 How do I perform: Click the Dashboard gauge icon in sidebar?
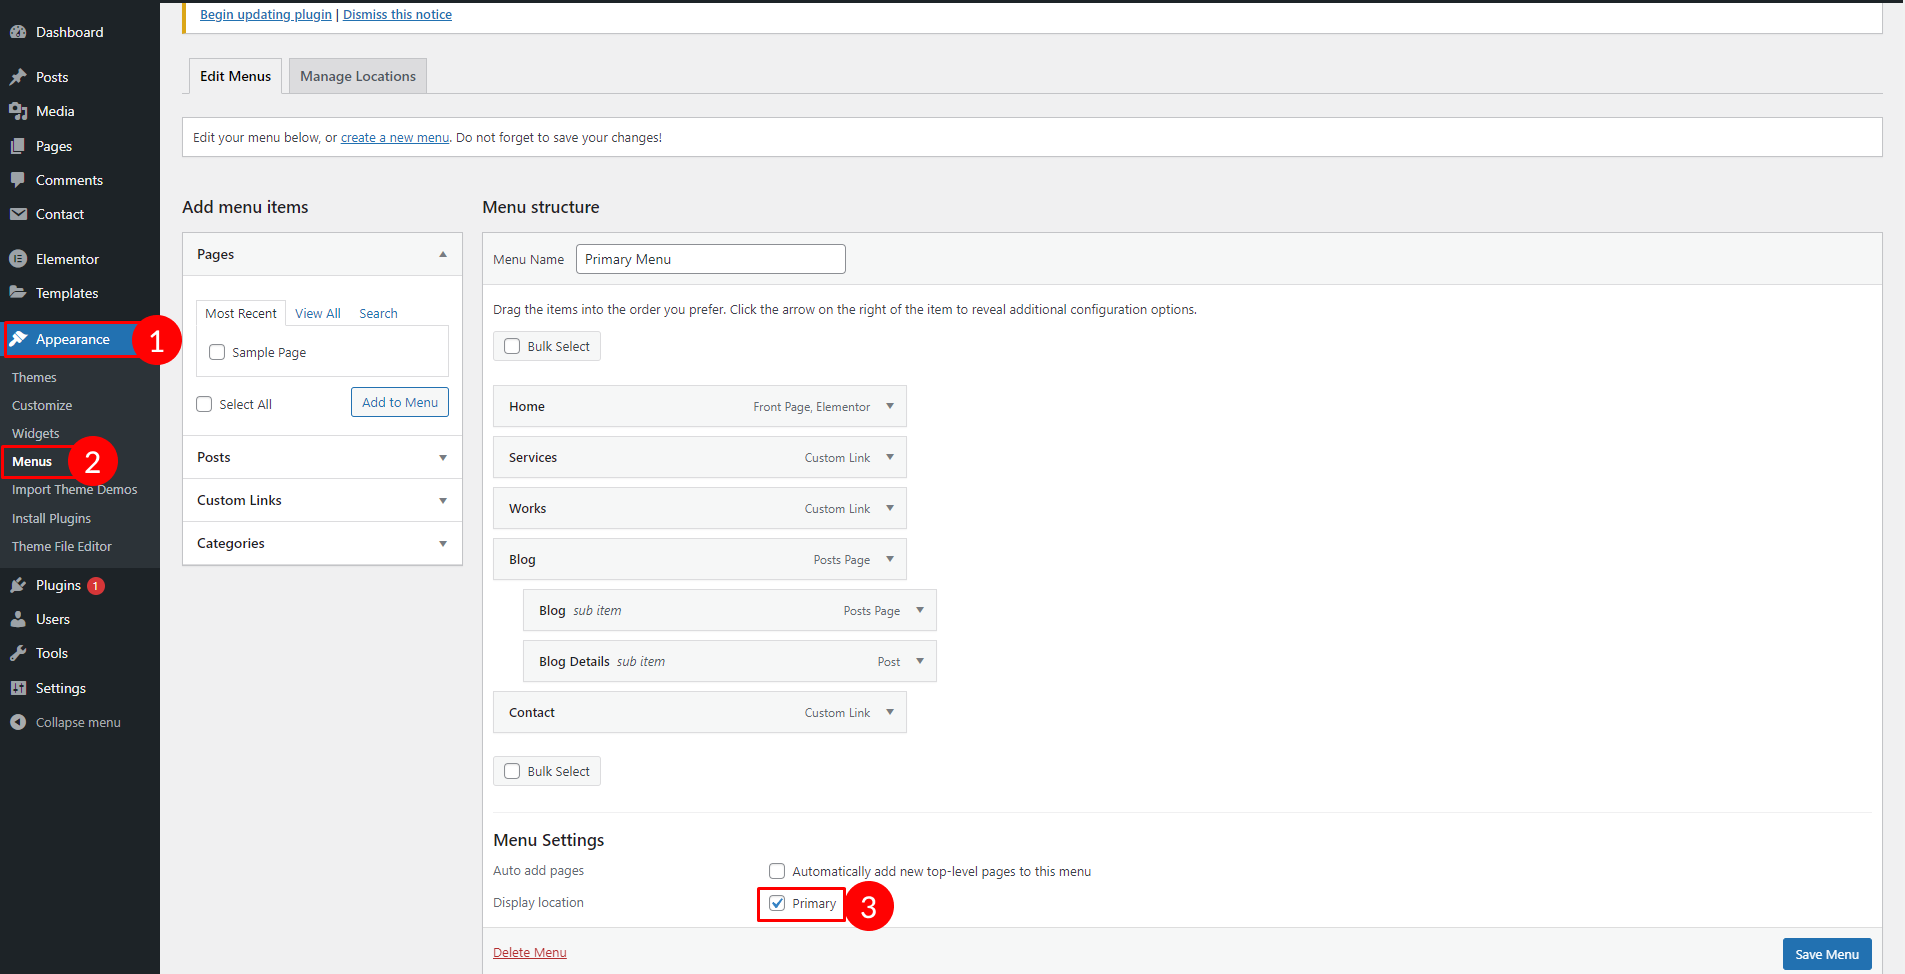click(x=18, y=32)
